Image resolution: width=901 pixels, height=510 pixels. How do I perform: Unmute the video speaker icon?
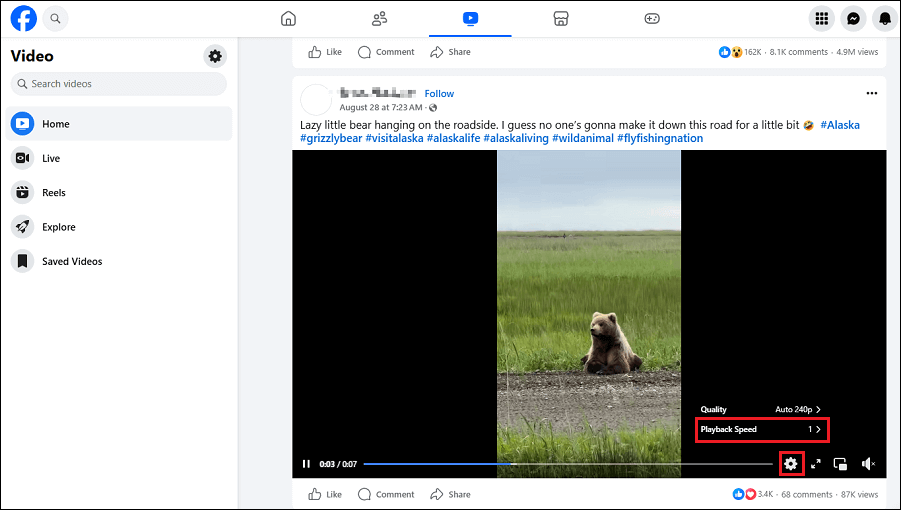coord(868,463)
